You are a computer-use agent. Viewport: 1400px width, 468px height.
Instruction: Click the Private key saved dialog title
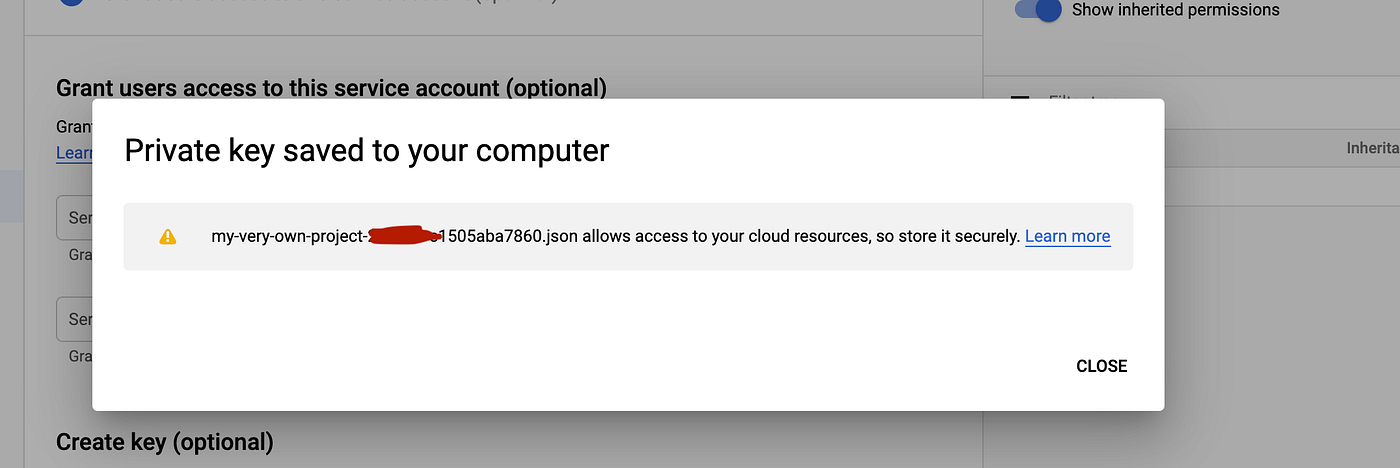pos(366,150)
